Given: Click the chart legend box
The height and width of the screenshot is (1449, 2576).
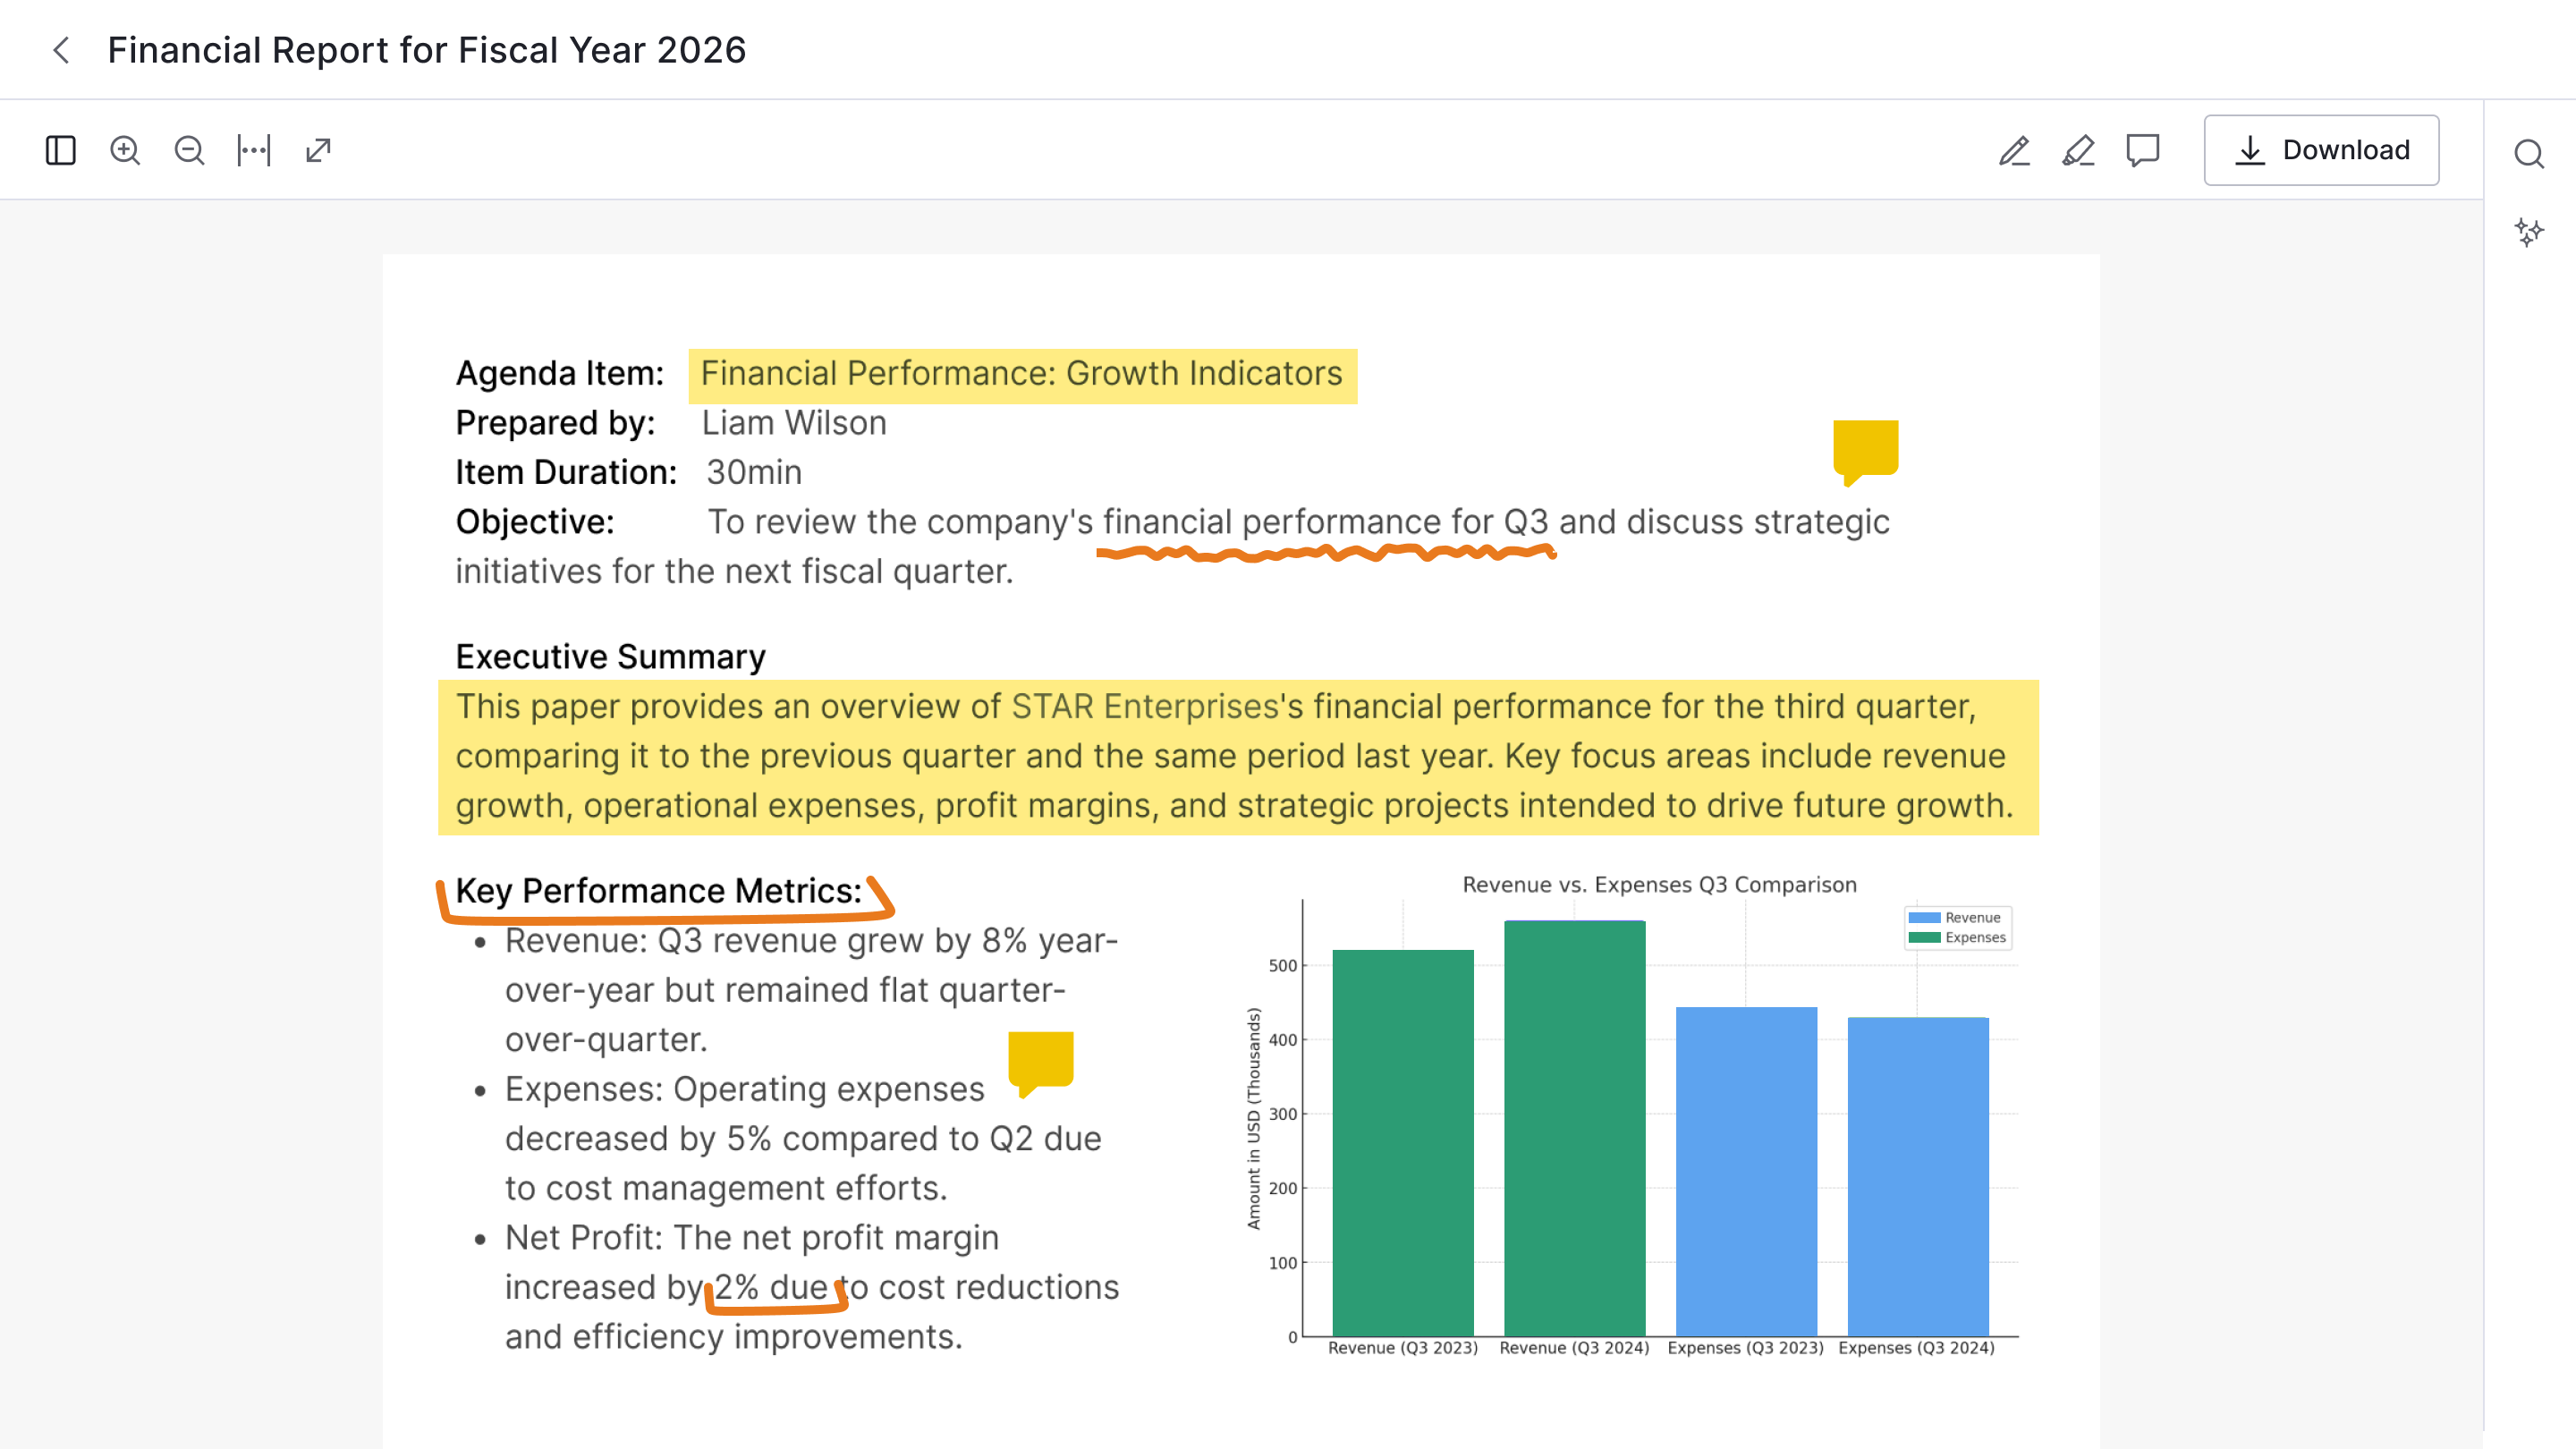Looking at the screenshot, I should click(1956, 927).
